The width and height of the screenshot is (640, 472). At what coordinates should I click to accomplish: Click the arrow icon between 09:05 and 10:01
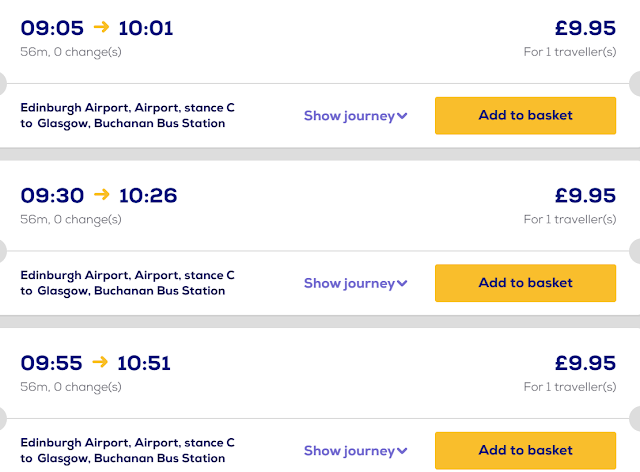click(x=100, y=28)
